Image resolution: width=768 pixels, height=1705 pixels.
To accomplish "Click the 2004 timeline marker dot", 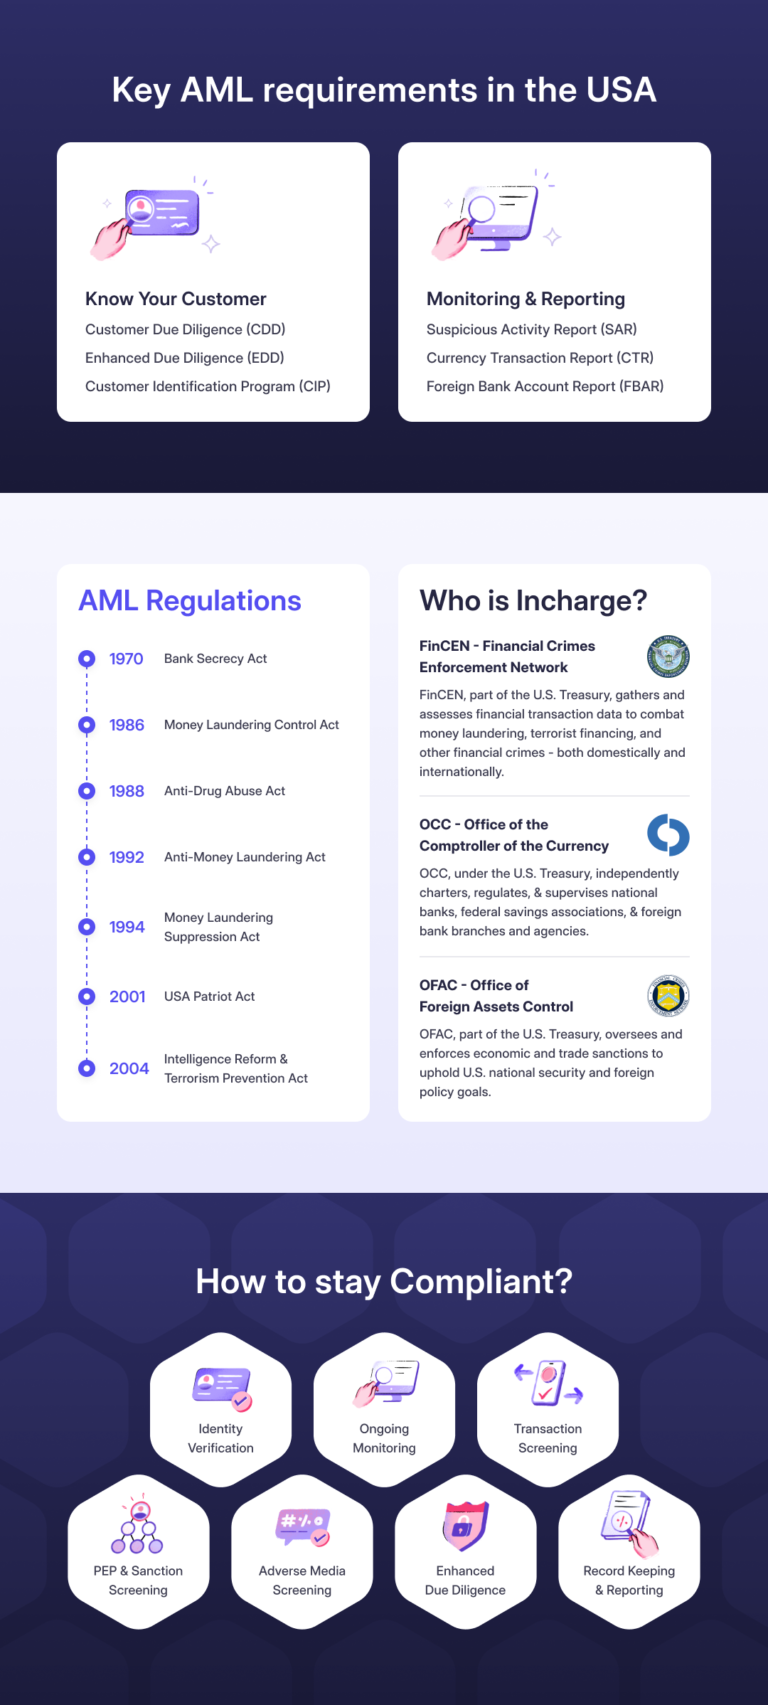I will (87, 1068).
